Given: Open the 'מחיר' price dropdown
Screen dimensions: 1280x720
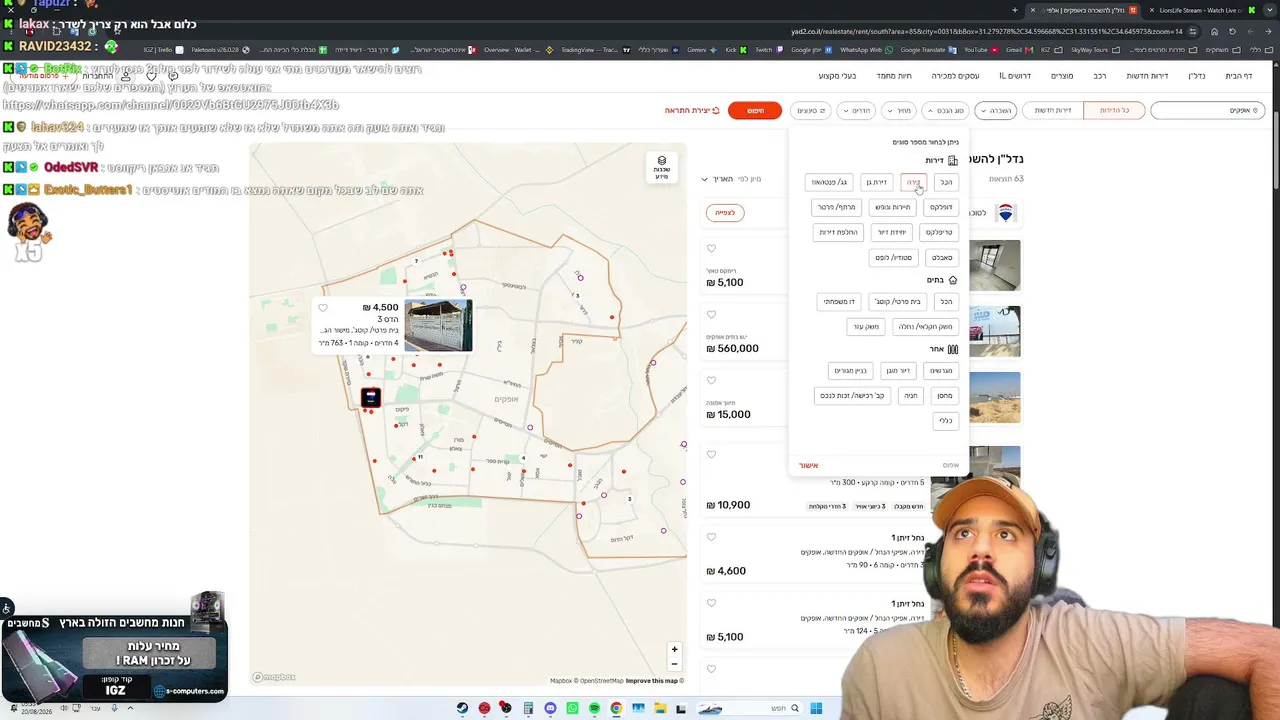Looking at the screenshot, I should click(899, 110).
